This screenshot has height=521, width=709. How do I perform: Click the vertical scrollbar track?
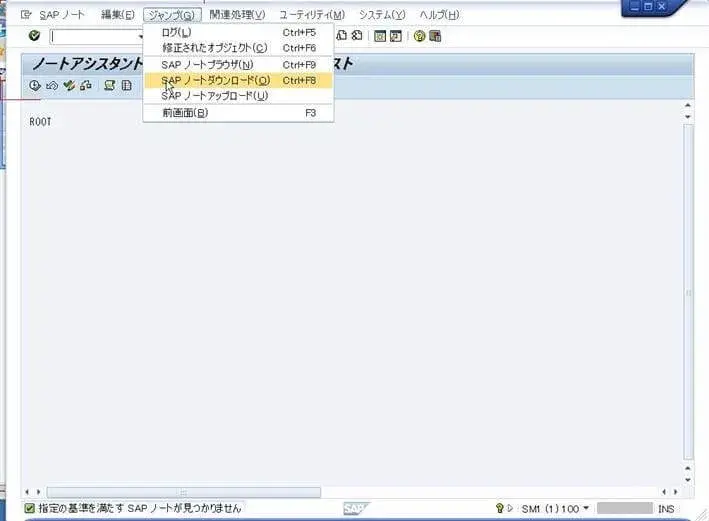click(x=688, y=292)
